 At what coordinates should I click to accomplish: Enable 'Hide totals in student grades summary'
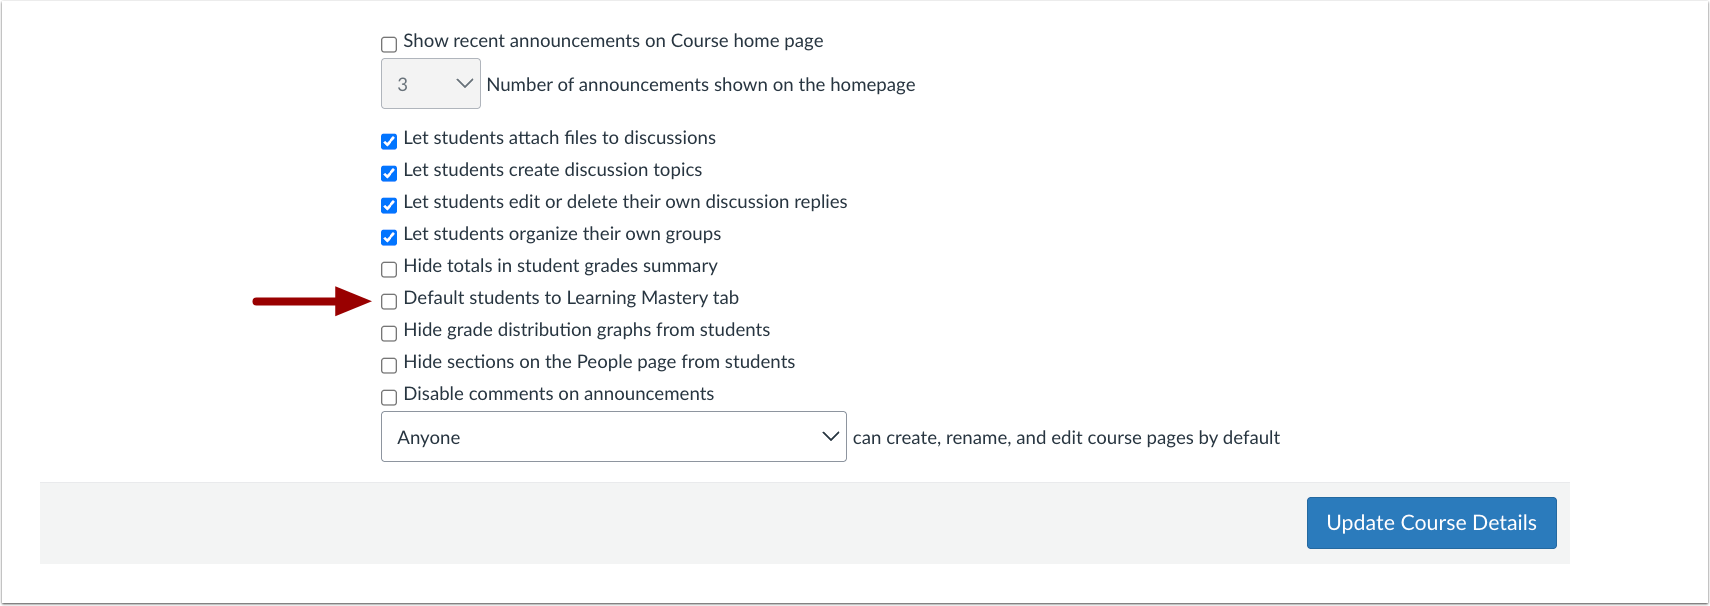(x=389, y=269)
